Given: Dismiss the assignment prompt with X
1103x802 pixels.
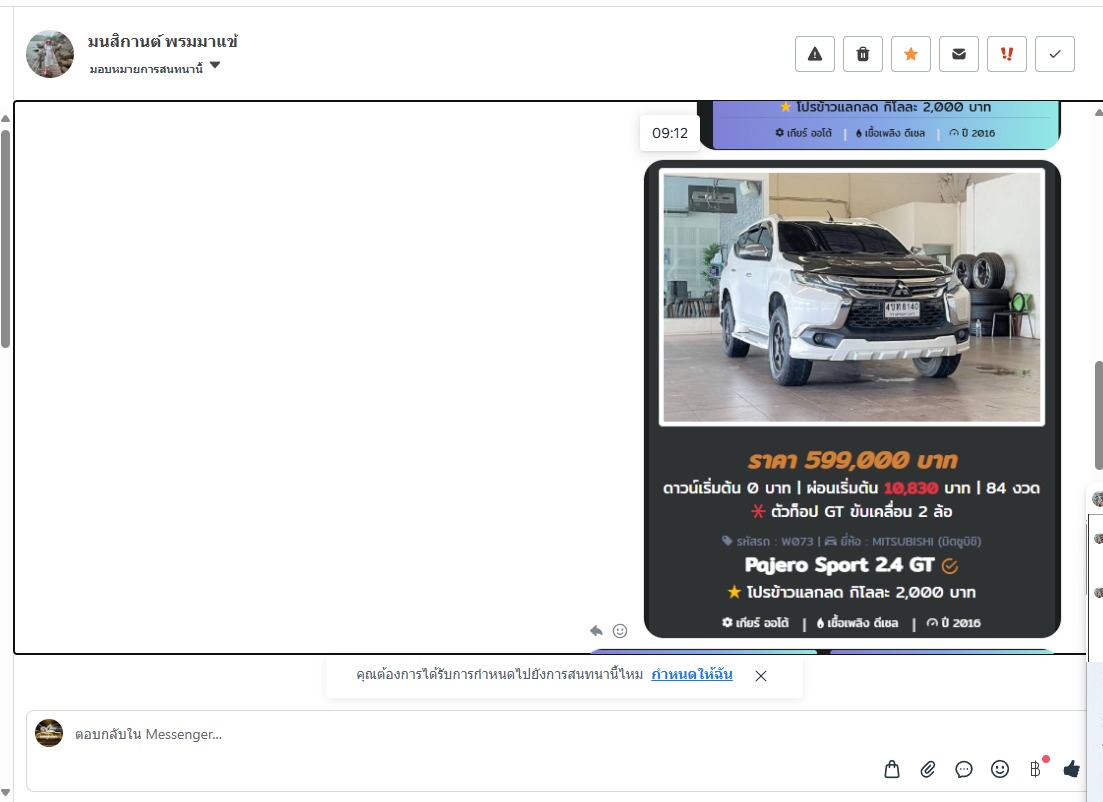Looking at the screenshot, I should coord(760,675).
